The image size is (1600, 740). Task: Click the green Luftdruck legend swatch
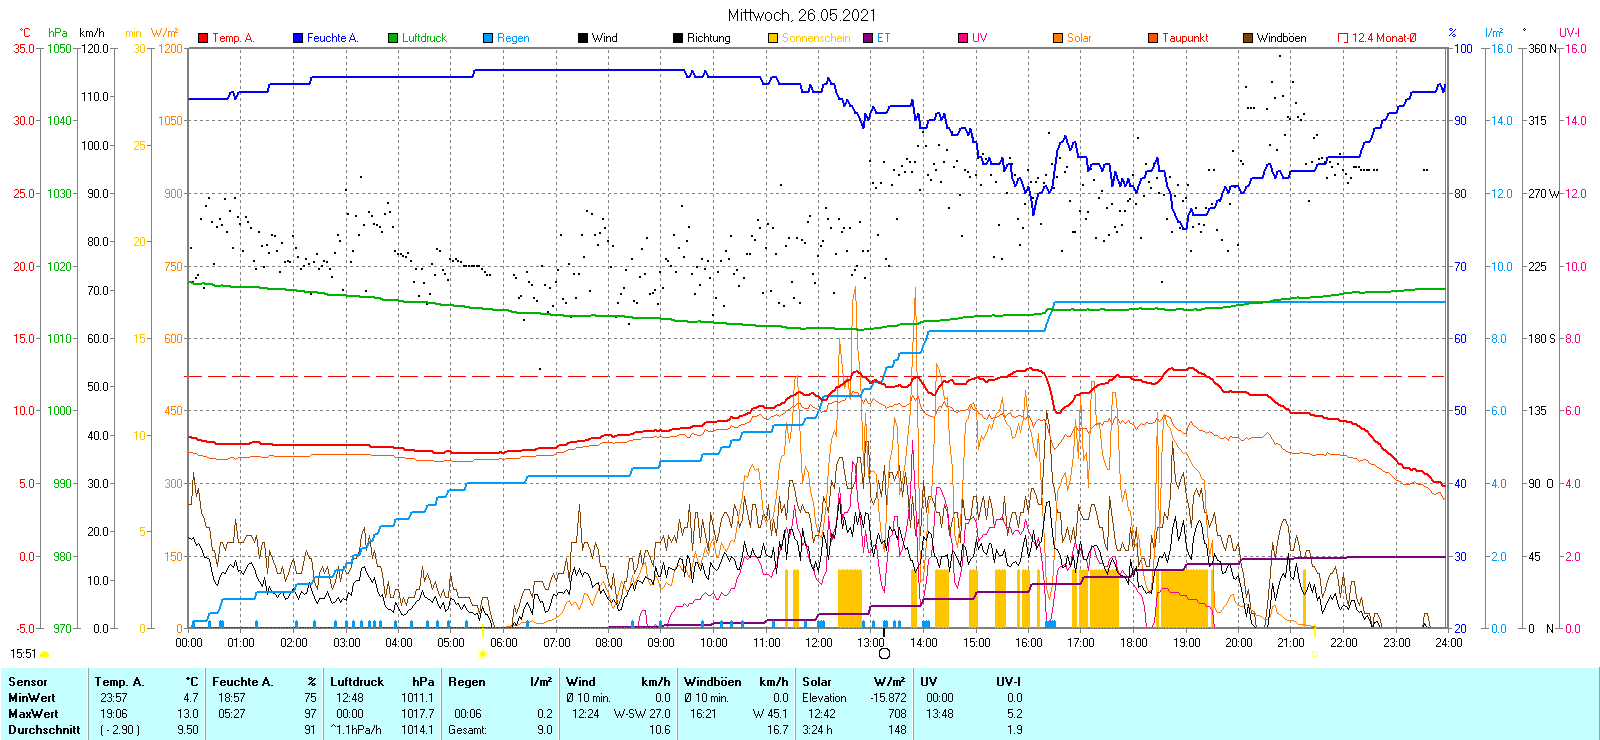coord(393,38)
